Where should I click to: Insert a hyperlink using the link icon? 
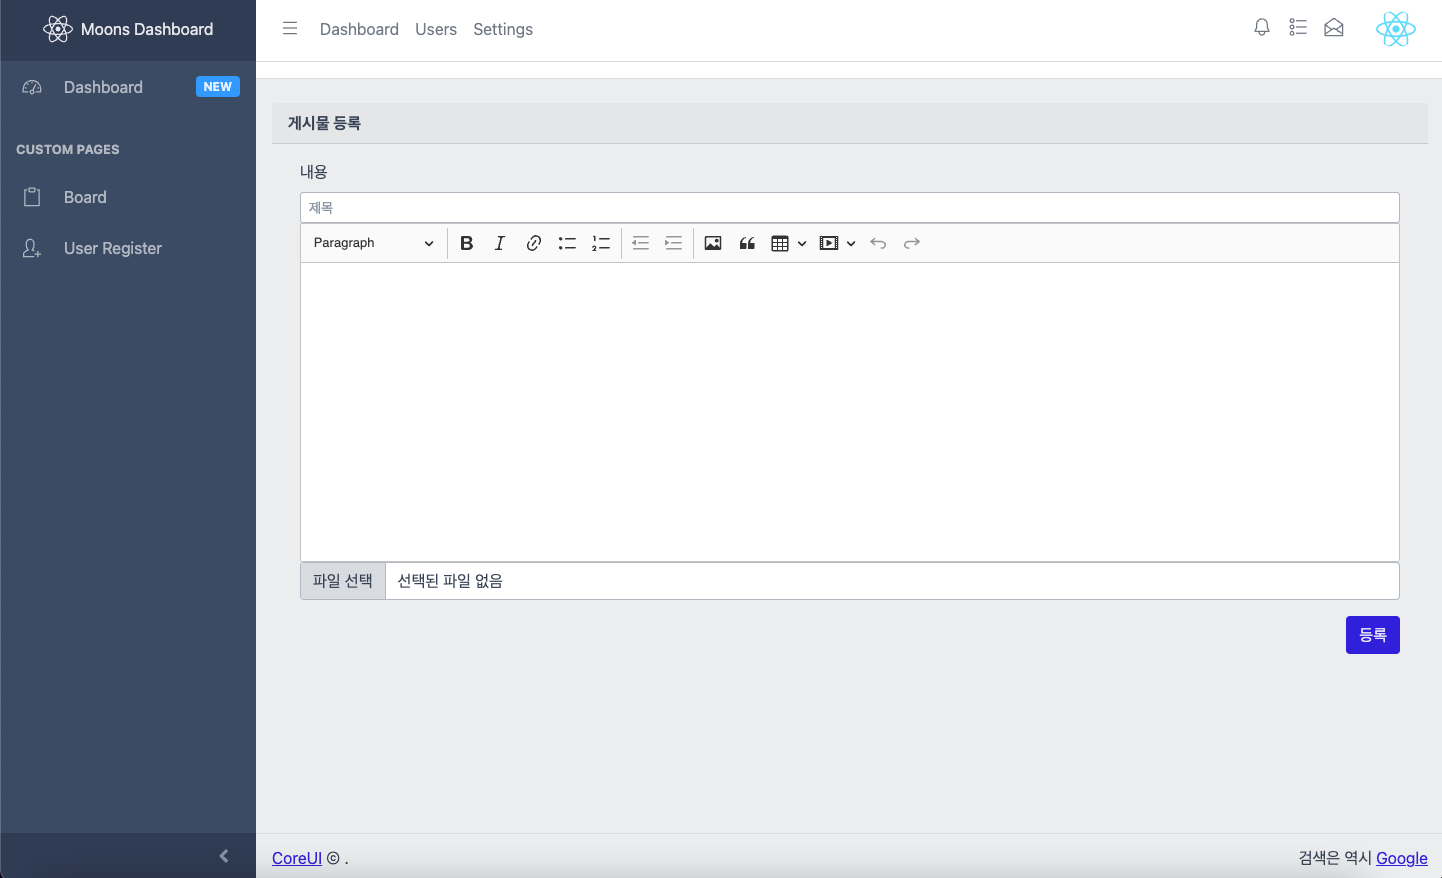coord(533,243)
